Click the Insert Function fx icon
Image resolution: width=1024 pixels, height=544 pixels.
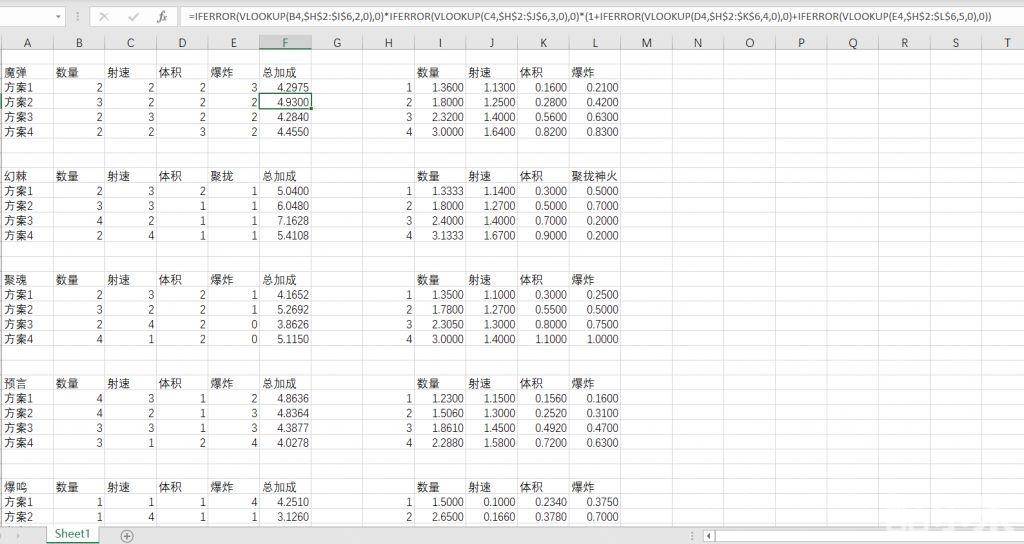[162, 17]
